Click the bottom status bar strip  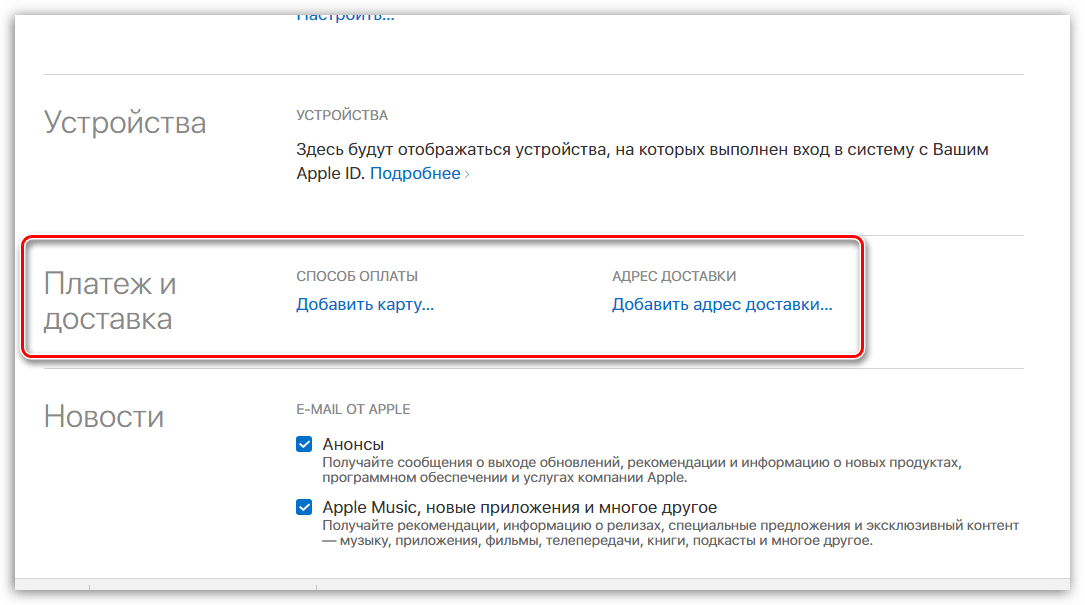coord(542,590)
